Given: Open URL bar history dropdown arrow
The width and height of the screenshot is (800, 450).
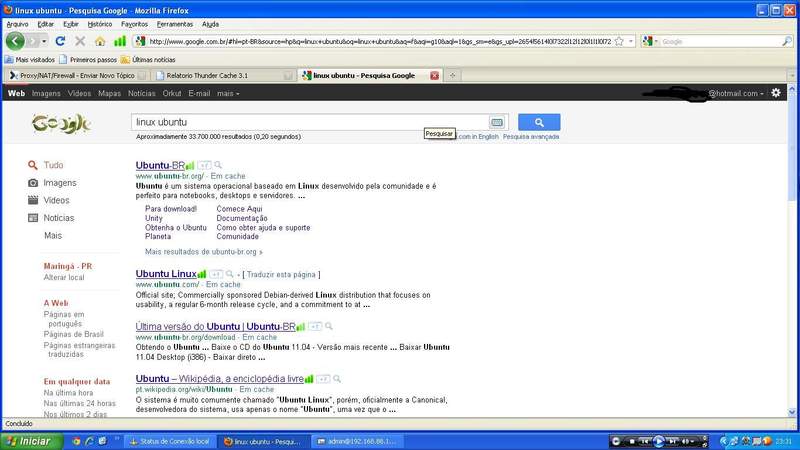Looking at the screenshot, I should coord(631,41).
